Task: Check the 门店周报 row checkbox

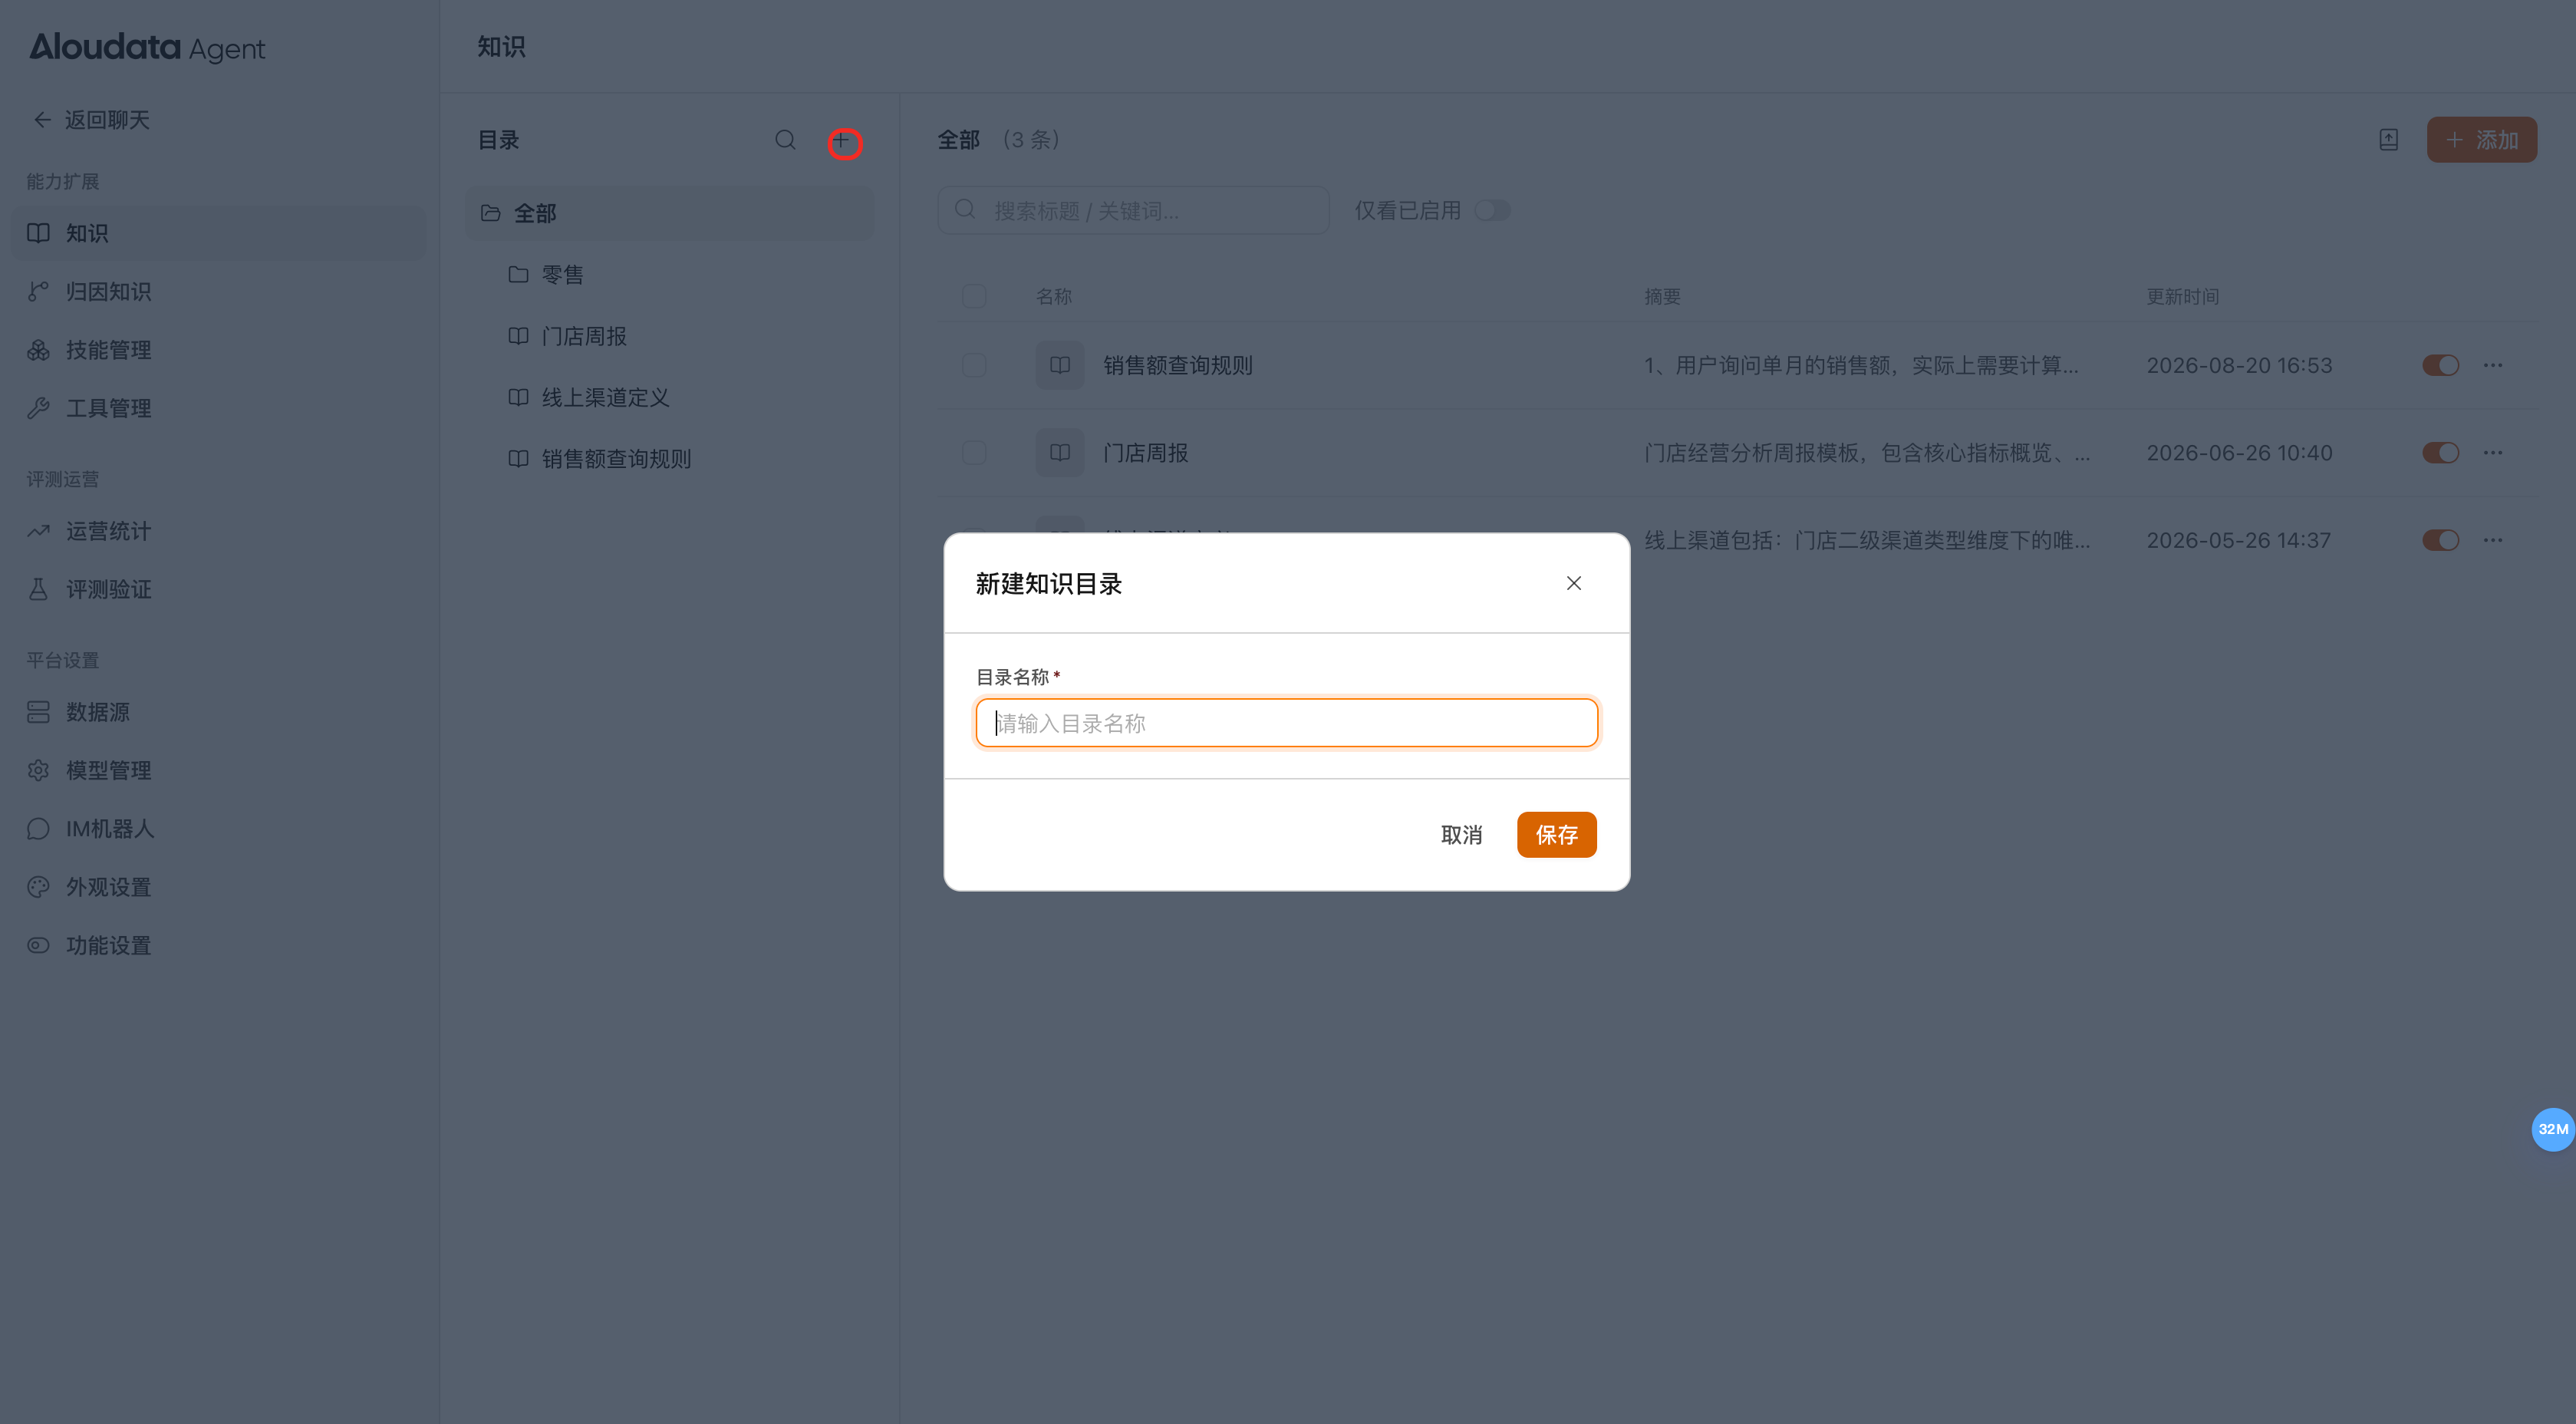Action: pyautogui.click(x=973, y=453)
